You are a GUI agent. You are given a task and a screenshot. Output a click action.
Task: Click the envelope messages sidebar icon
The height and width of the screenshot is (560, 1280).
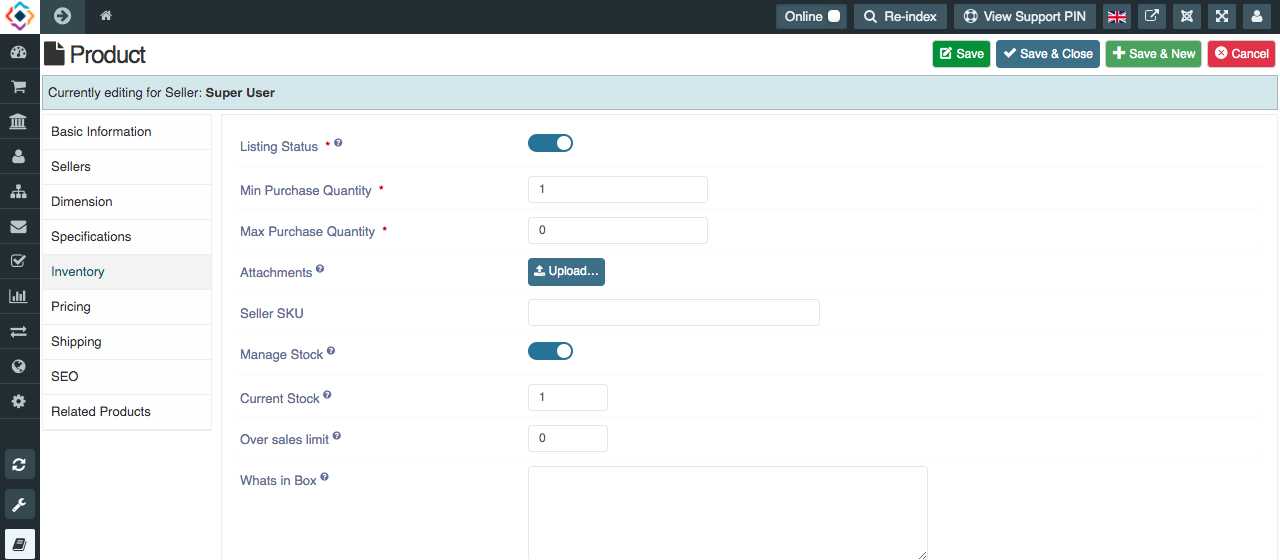tap(18, 226)
